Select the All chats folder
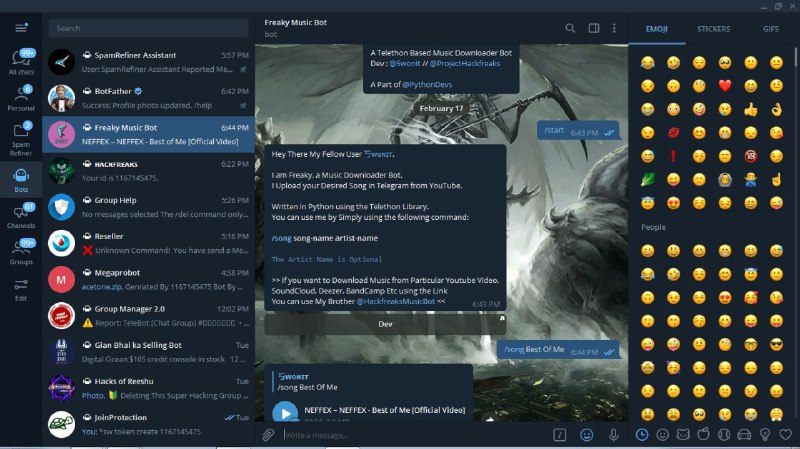 click(x=21, y=62)
